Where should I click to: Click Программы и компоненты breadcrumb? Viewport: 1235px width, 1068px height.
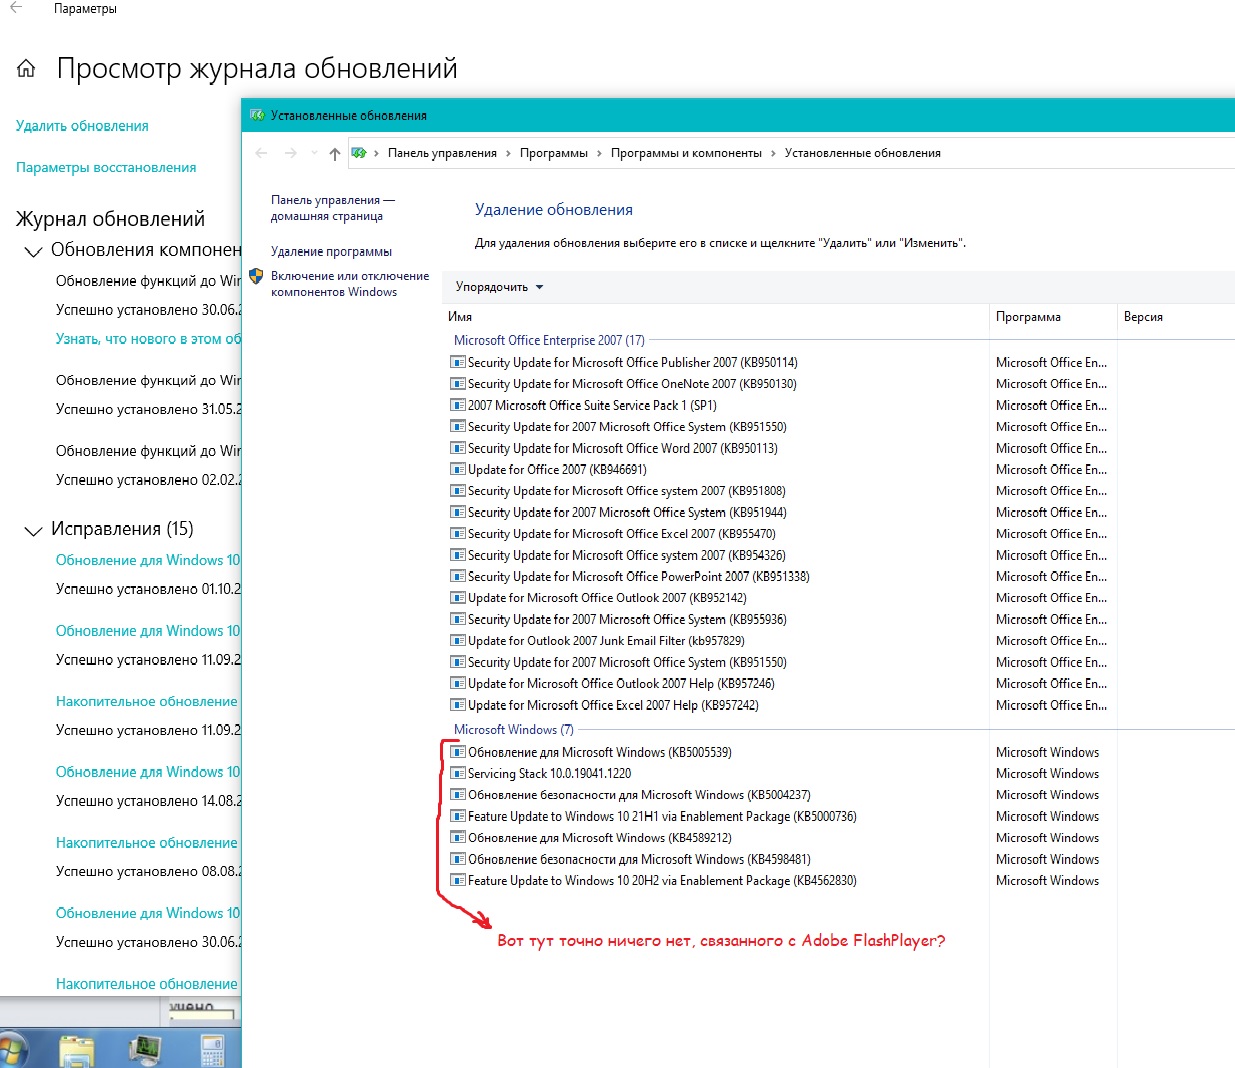686,153
